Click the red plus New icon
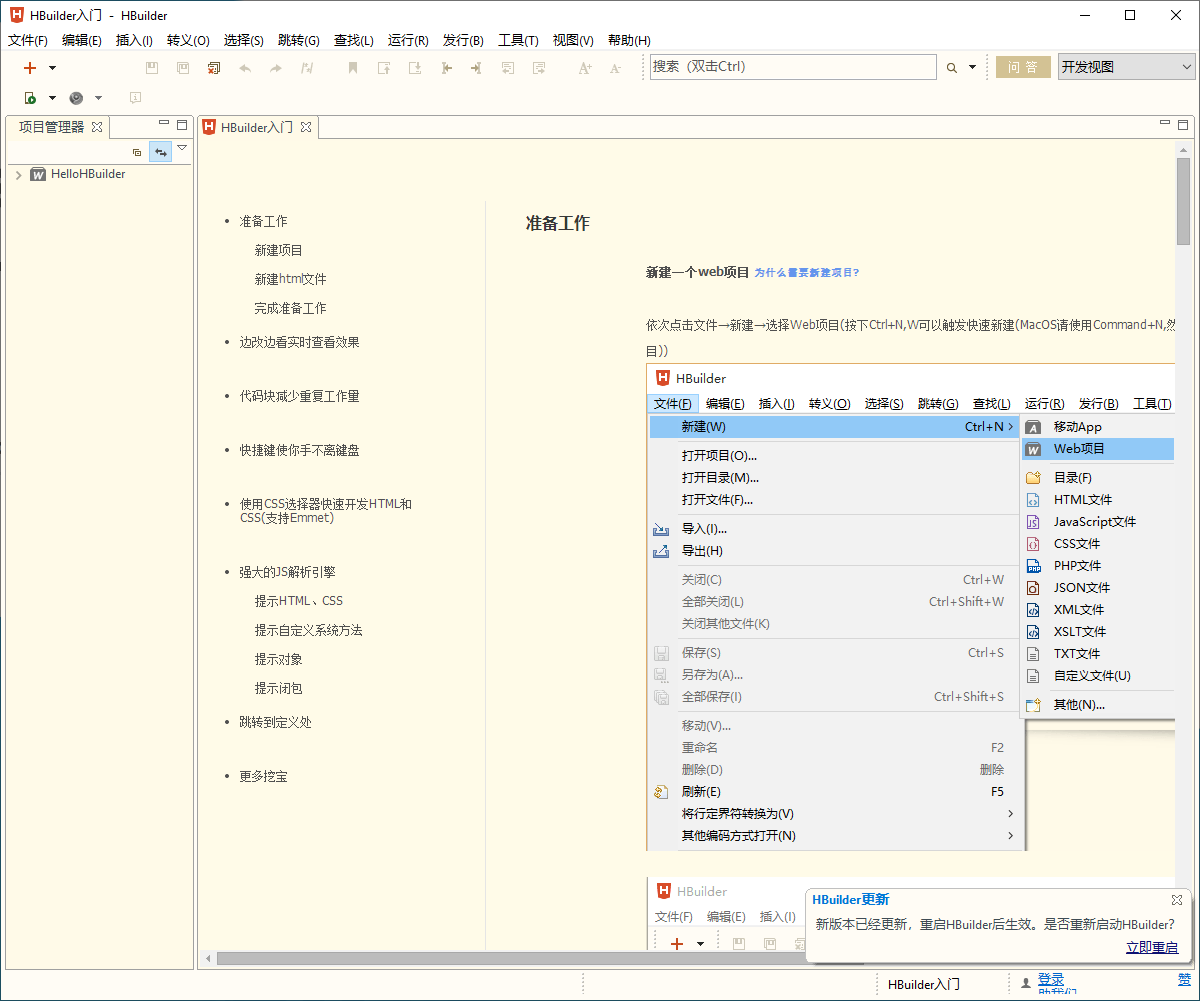 click(x=30, y=68)
